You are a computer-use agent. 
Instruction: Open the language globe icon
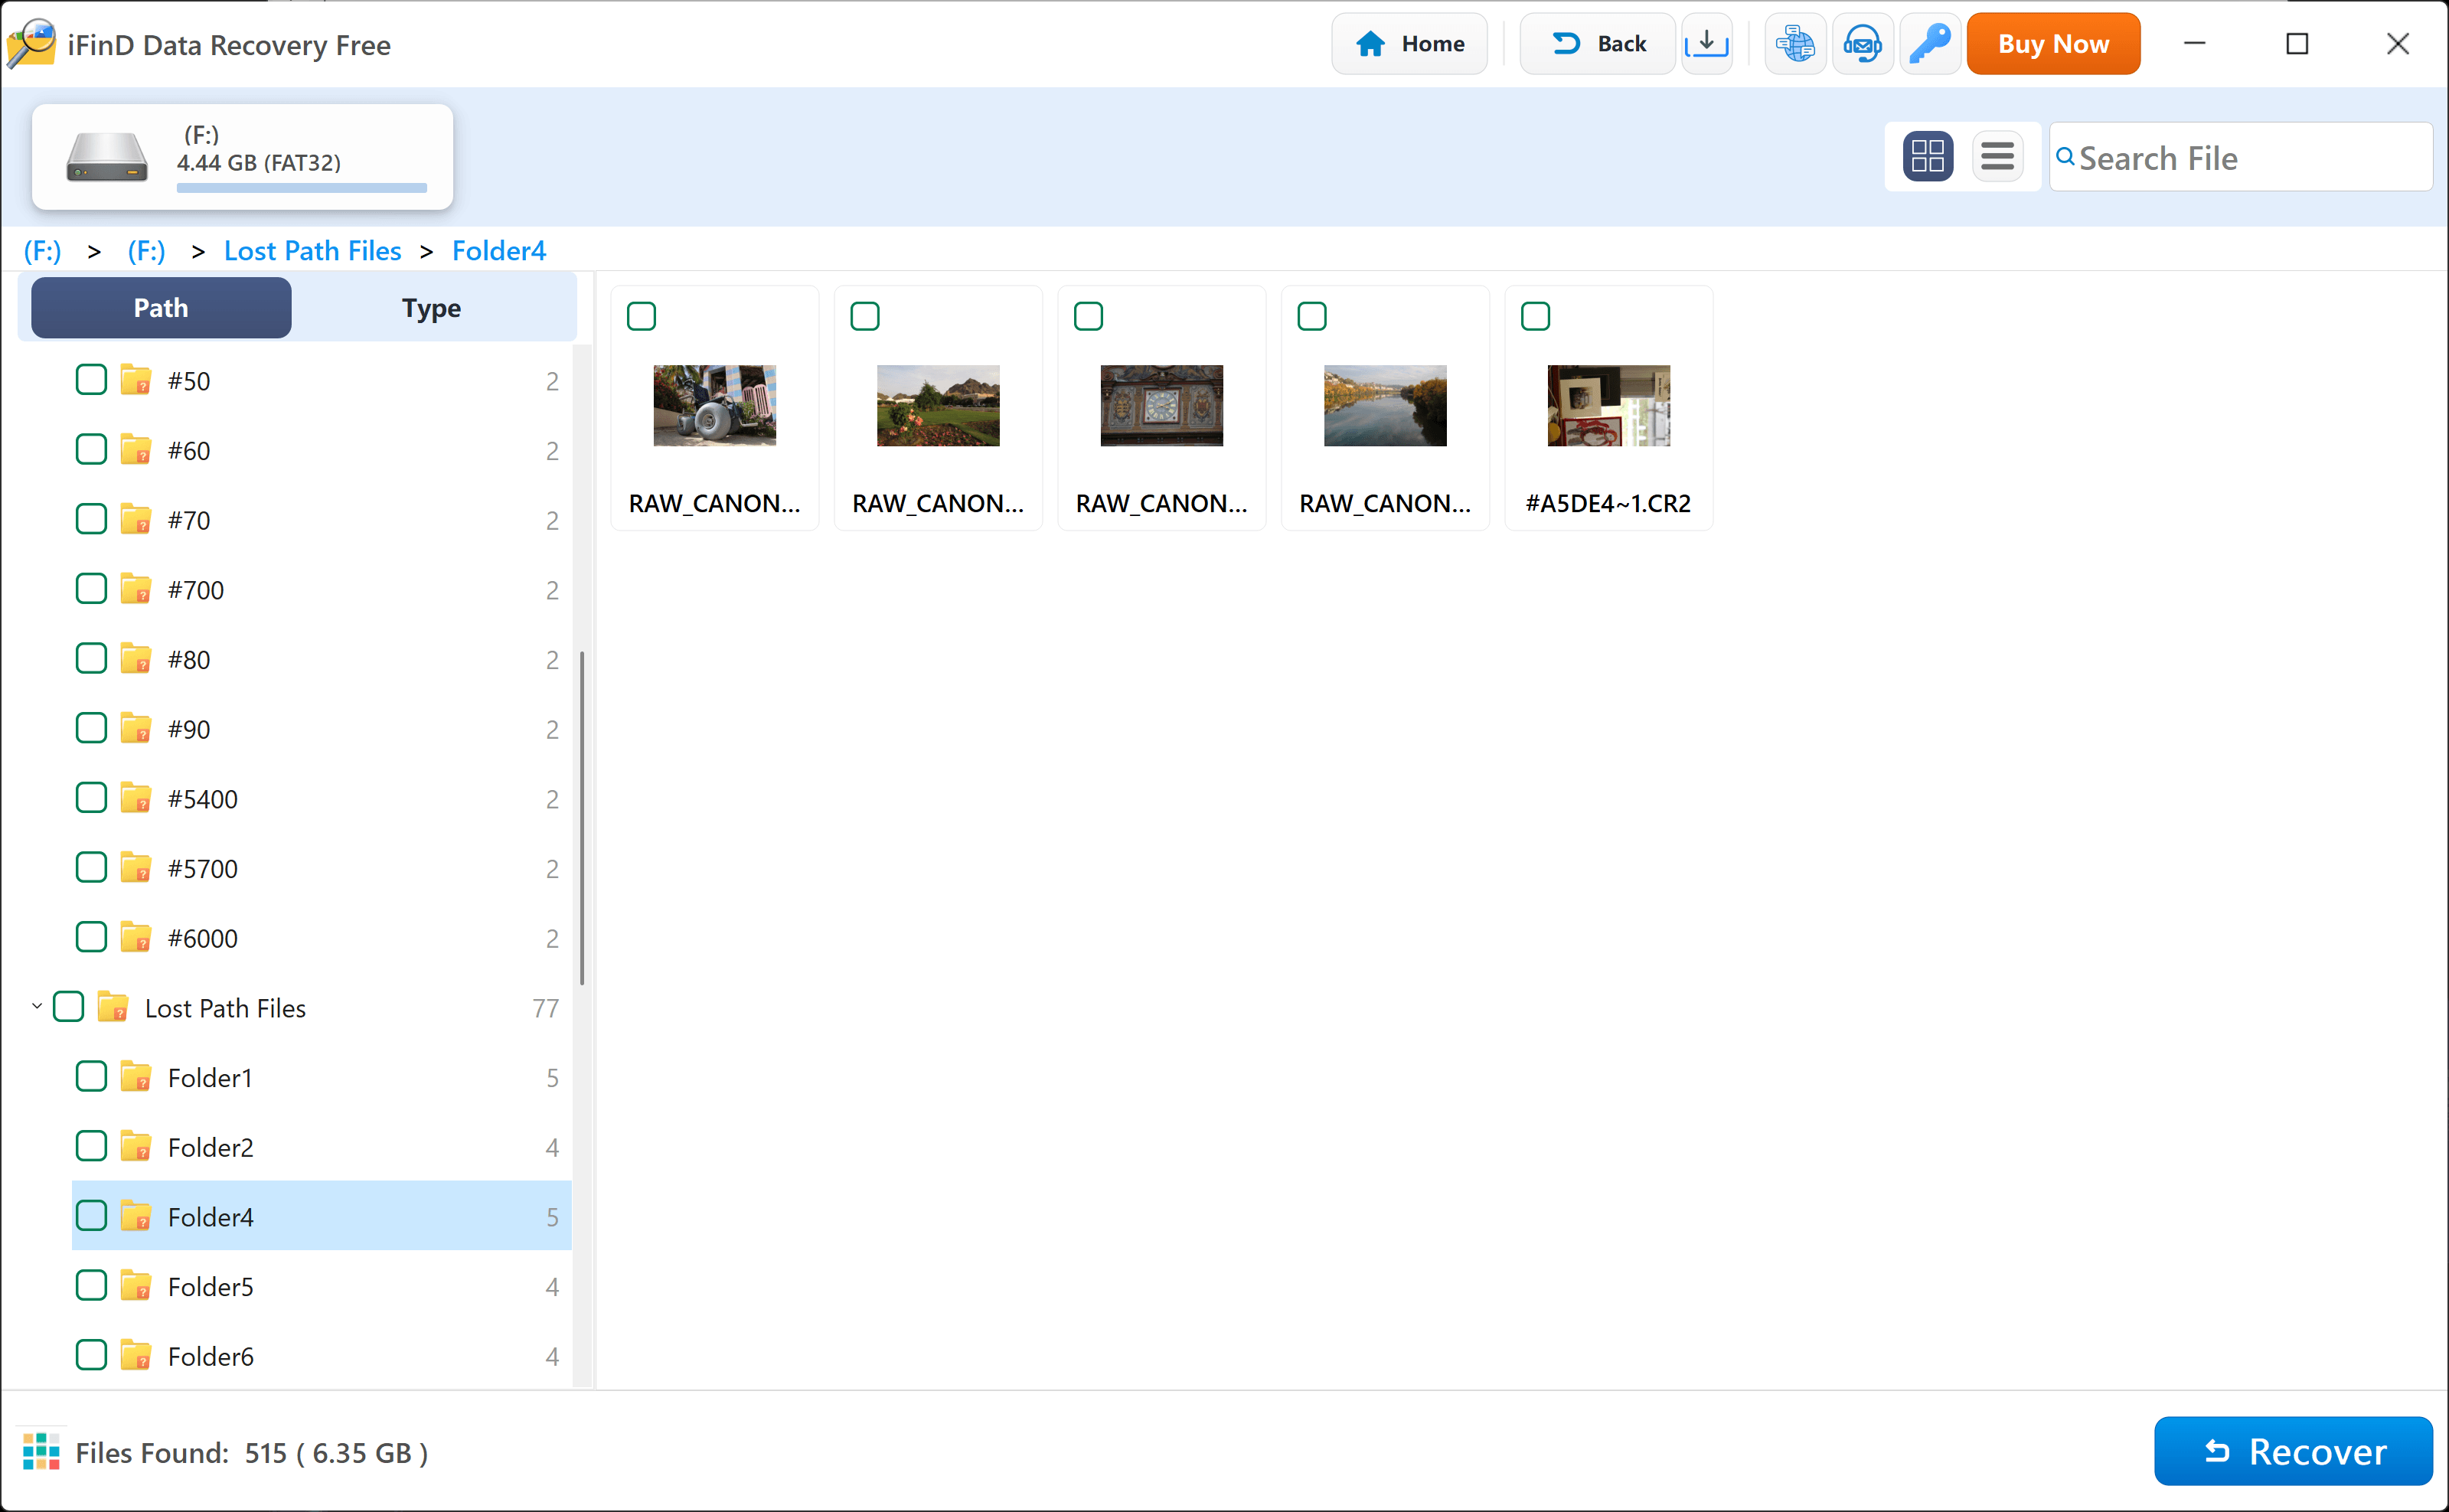(1795, 44)
